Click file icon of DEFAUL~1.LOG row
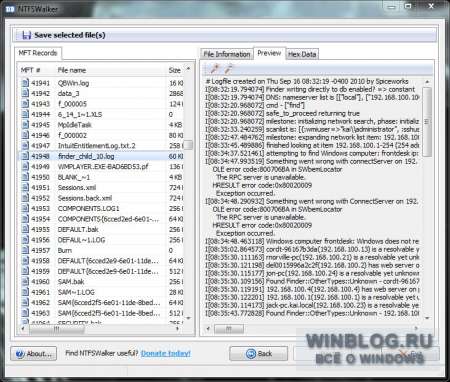The image size is (450, 382). [25, 240]
